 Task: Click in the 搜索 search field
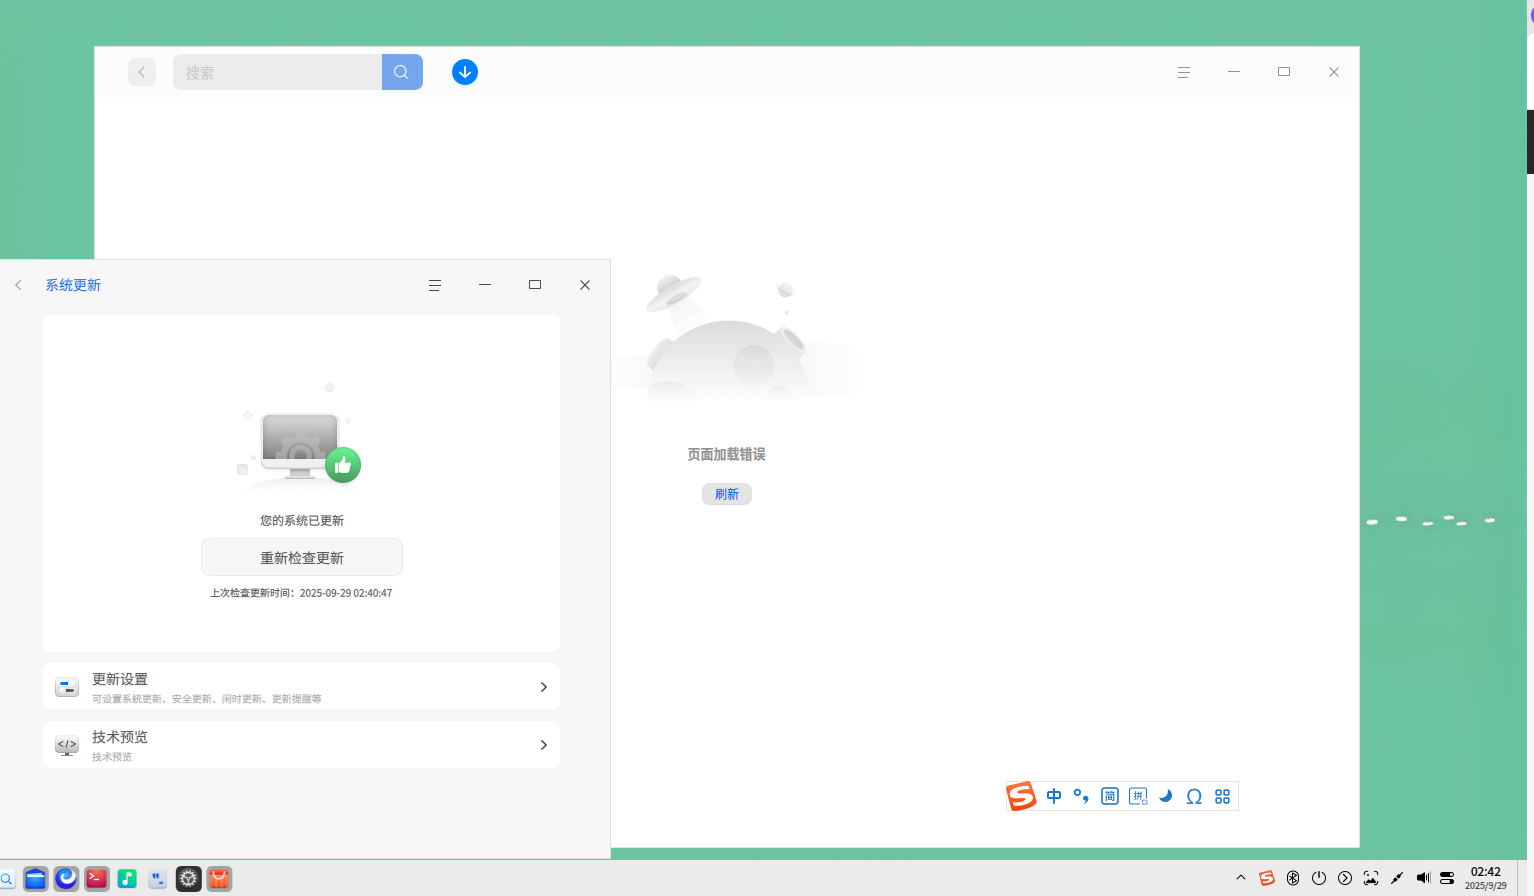click(277, 72)
